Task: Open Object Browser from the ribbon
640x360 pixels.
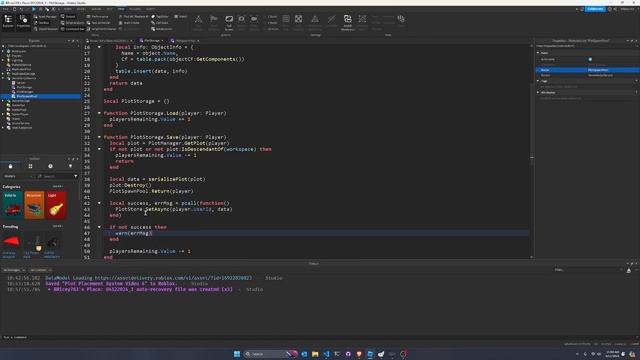Action: coord(46,29)
